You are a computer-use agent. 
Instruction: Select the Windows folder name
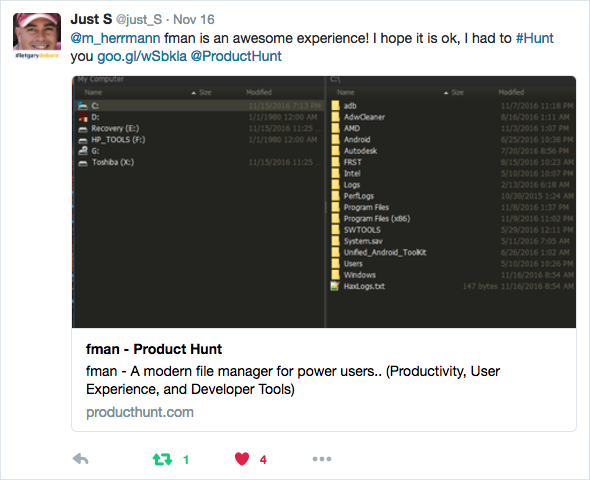coord(360,275)
